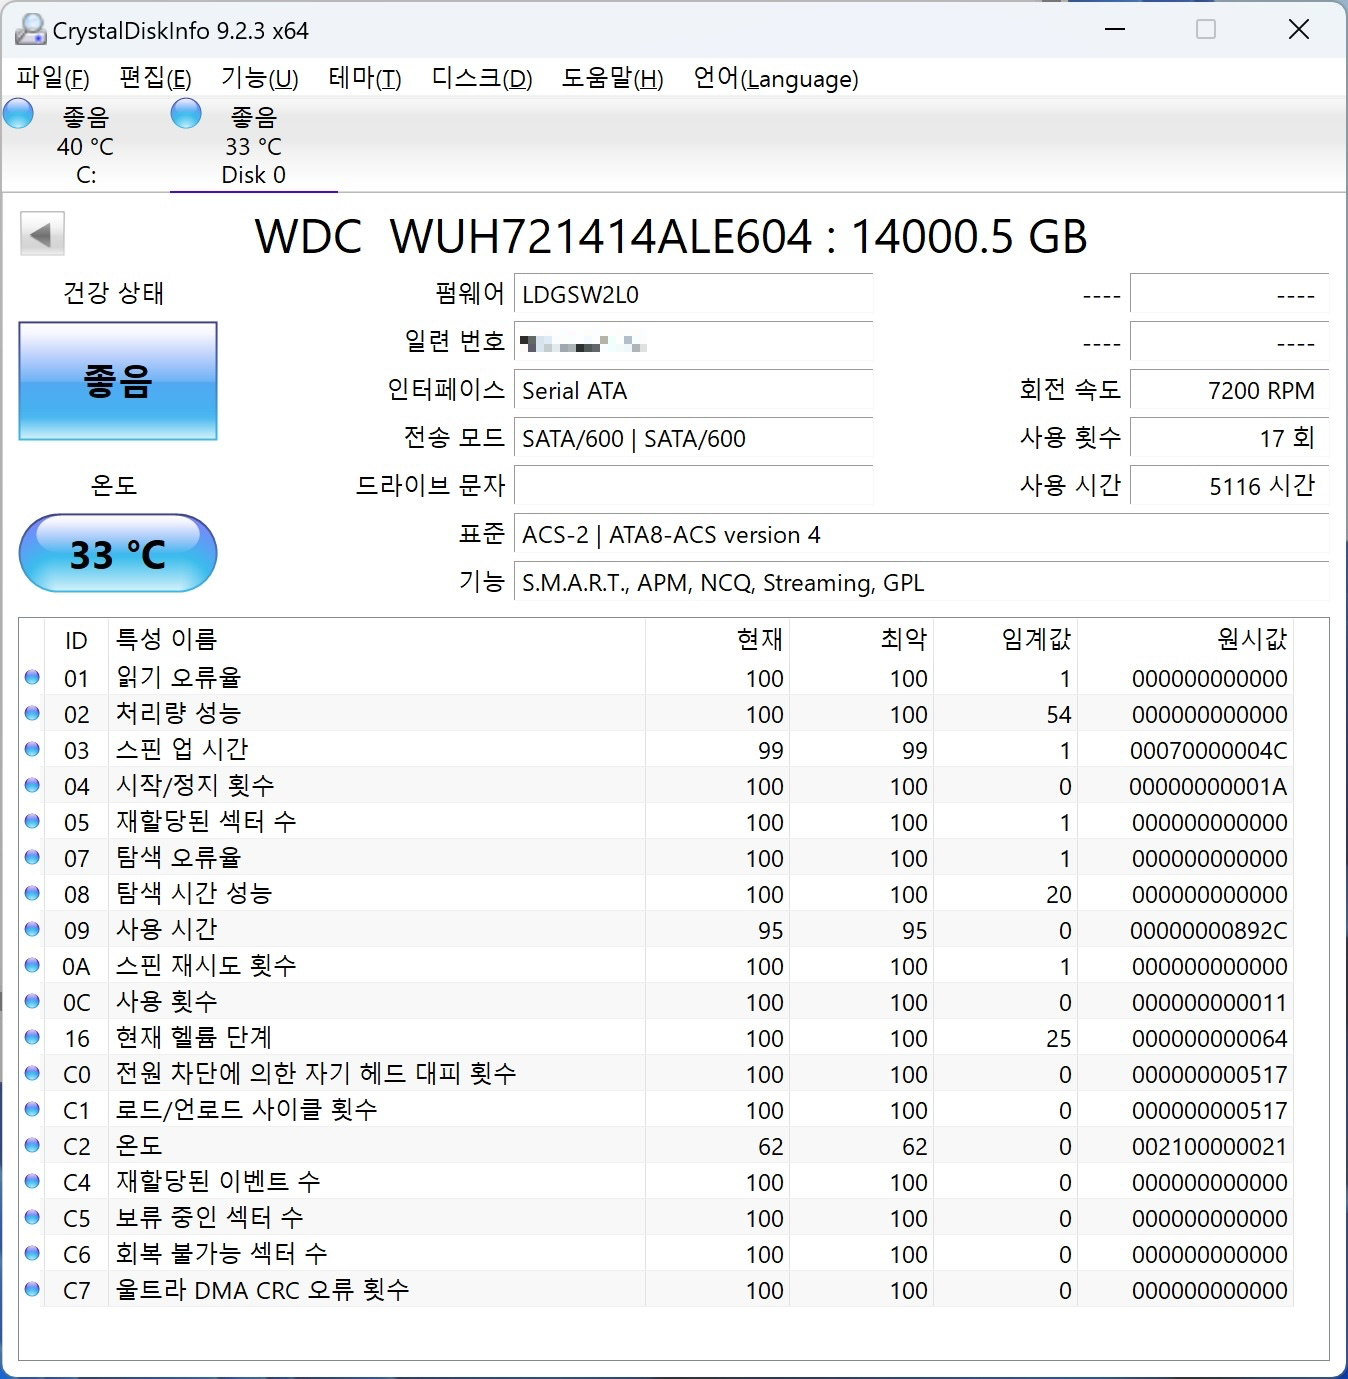Select the C: drive tab at 40 °C
1348x1379 pixels.
click(x=85, y=145)
